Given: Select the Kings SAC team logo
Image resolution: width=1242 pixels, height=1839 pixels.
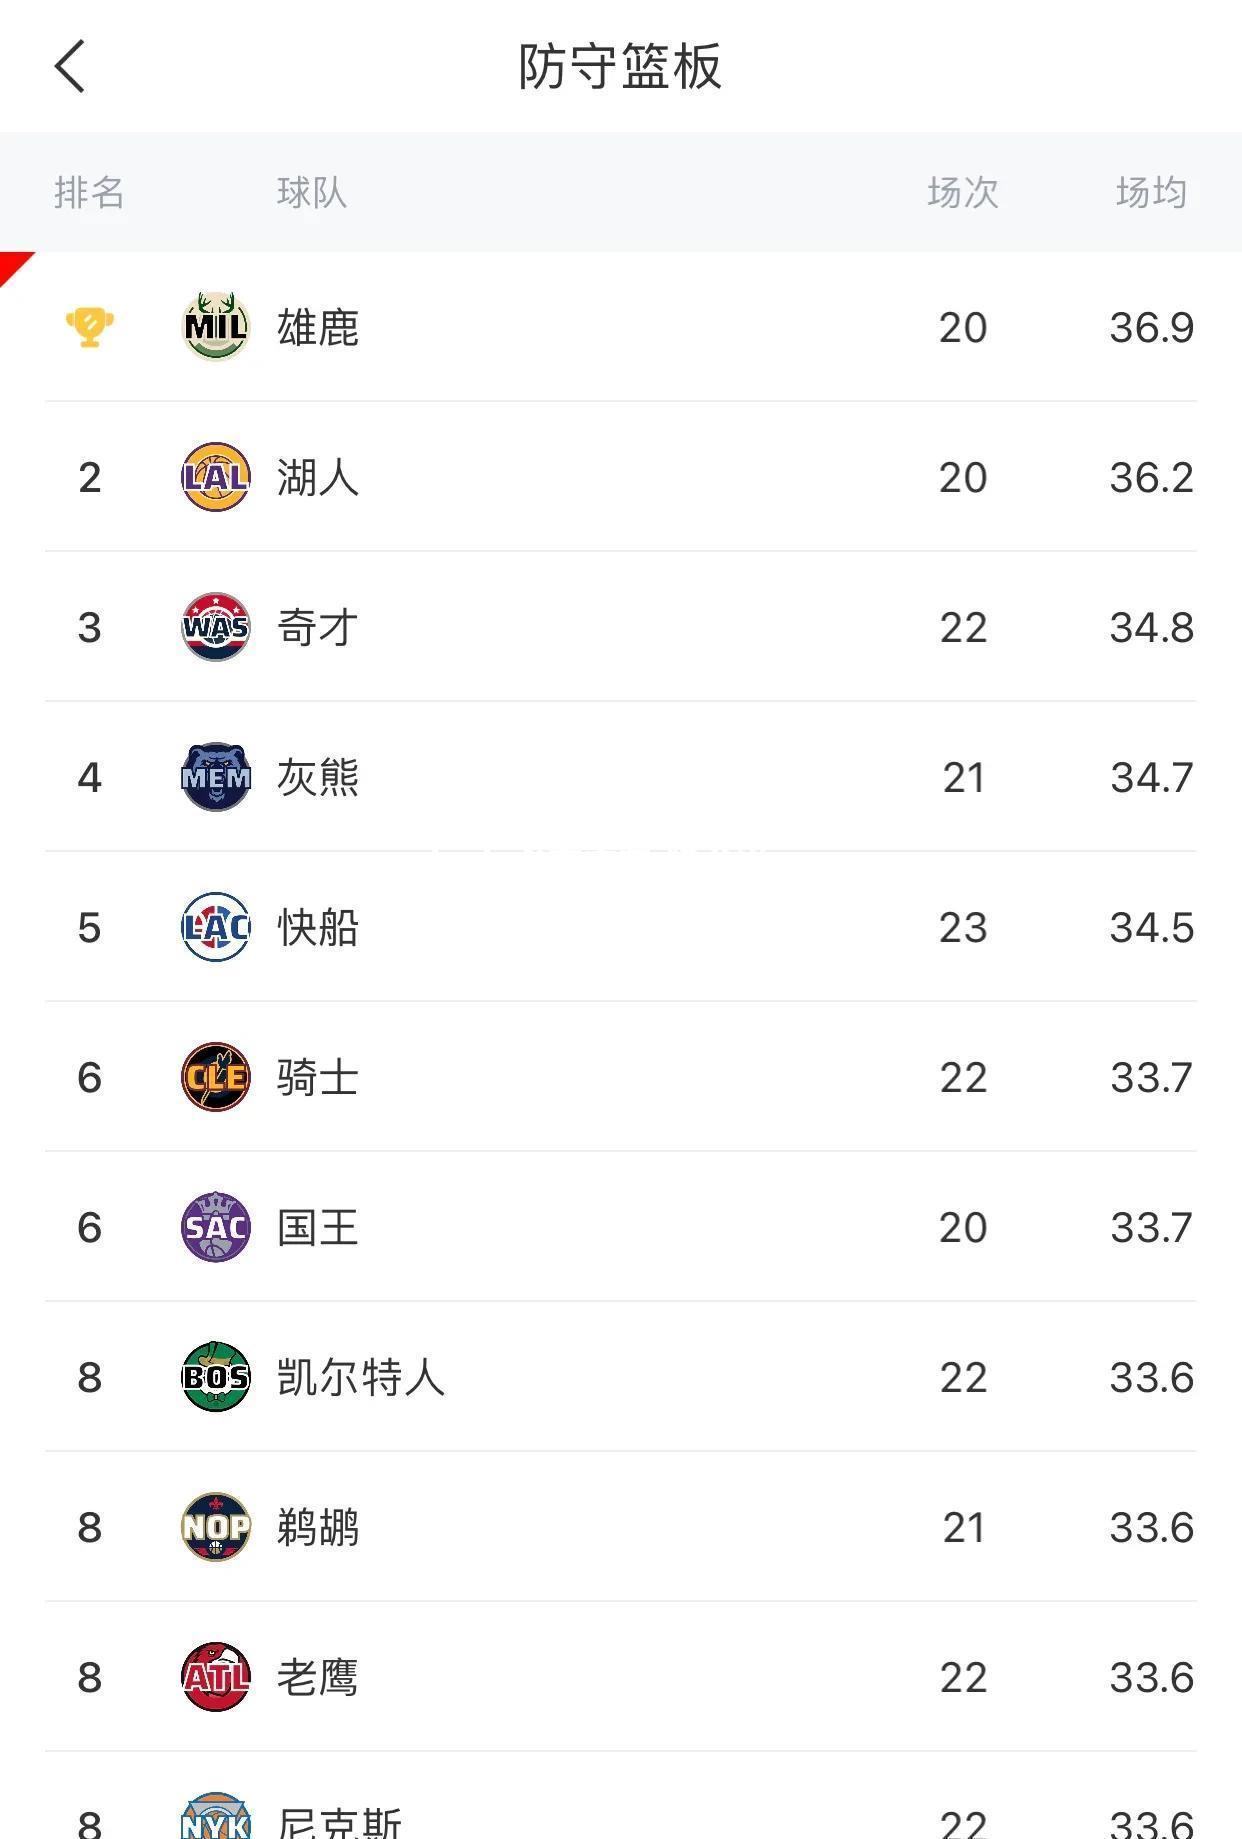Looking at the screenshot, I should (x=216, y=1227).
